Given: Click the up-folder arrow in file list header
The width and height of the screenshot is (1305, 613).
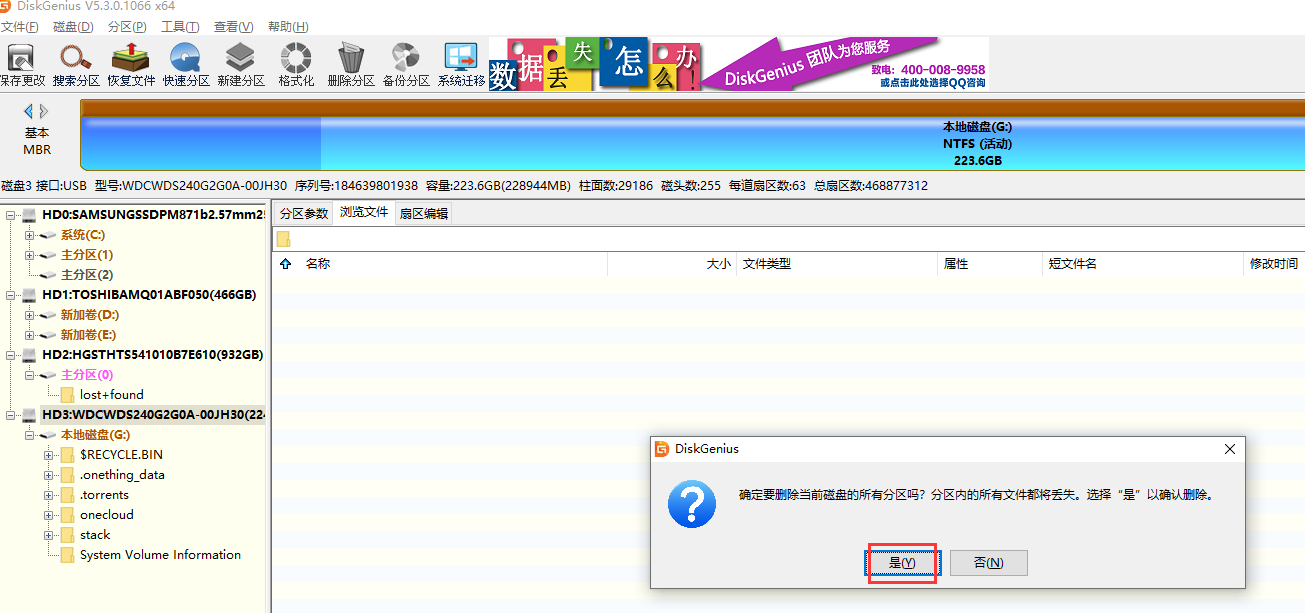Looking at the screenshot, I should (x=286, y=264).
